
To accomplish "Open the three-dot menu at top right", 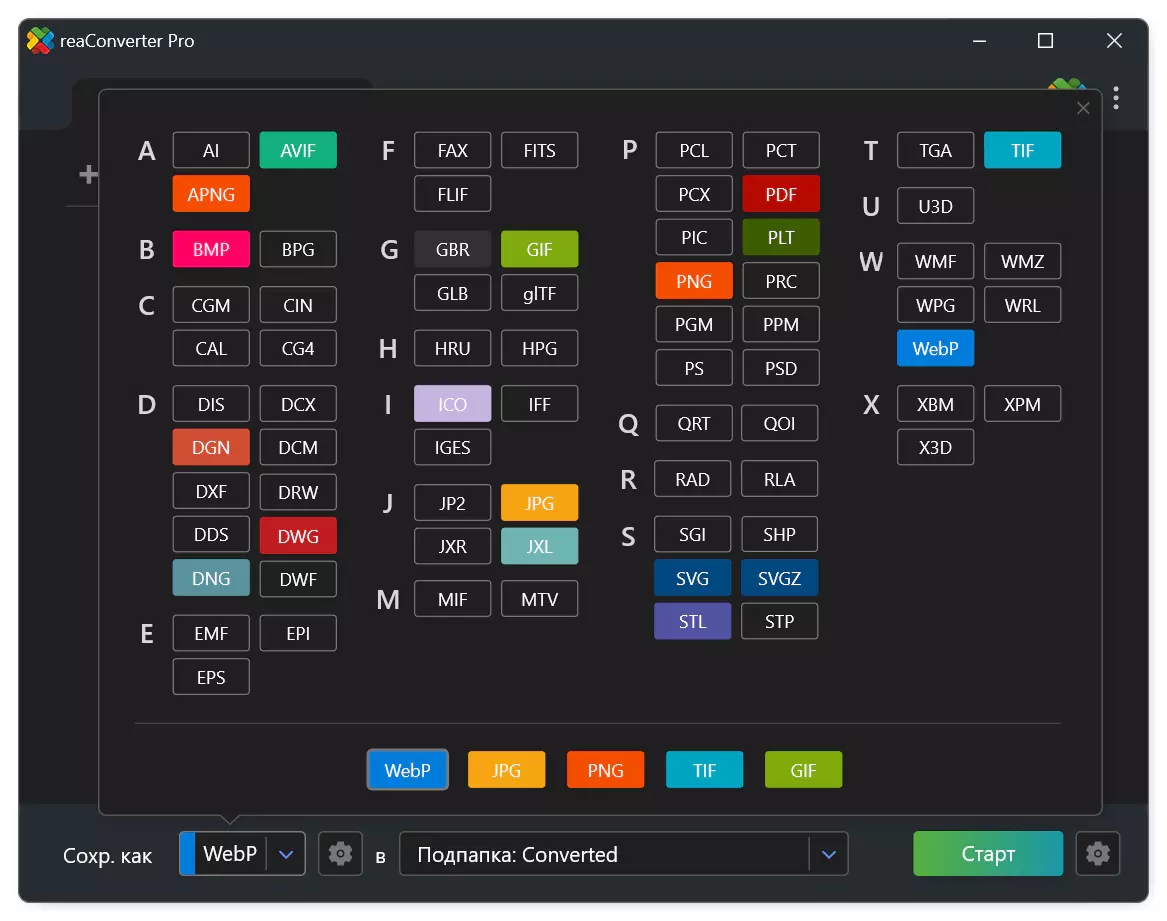I will tap(1116, 98).
